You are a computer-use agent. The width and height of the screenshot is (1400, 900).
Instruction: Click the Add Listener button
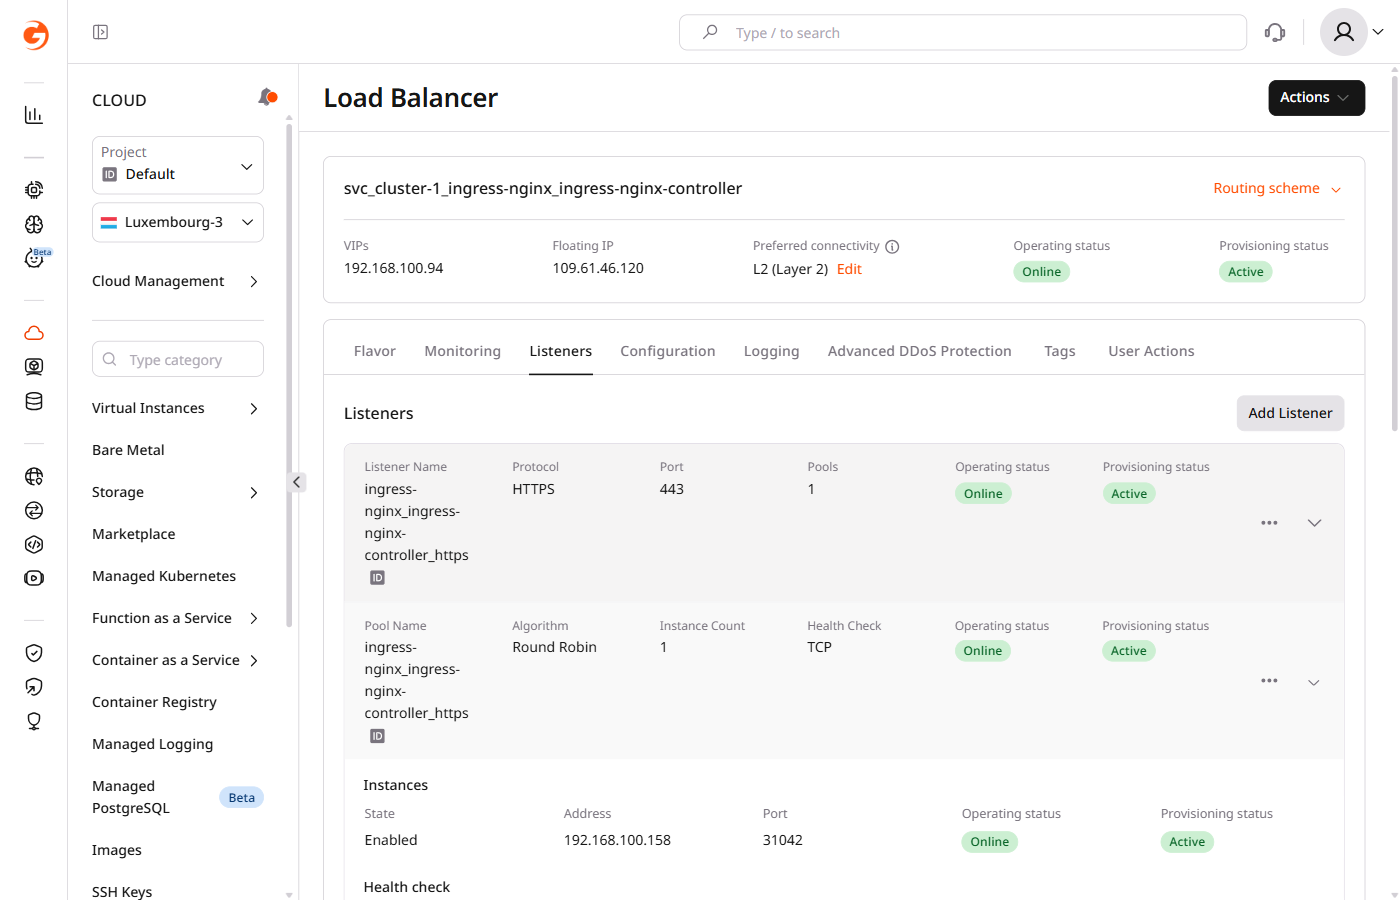click(1290, 413)
